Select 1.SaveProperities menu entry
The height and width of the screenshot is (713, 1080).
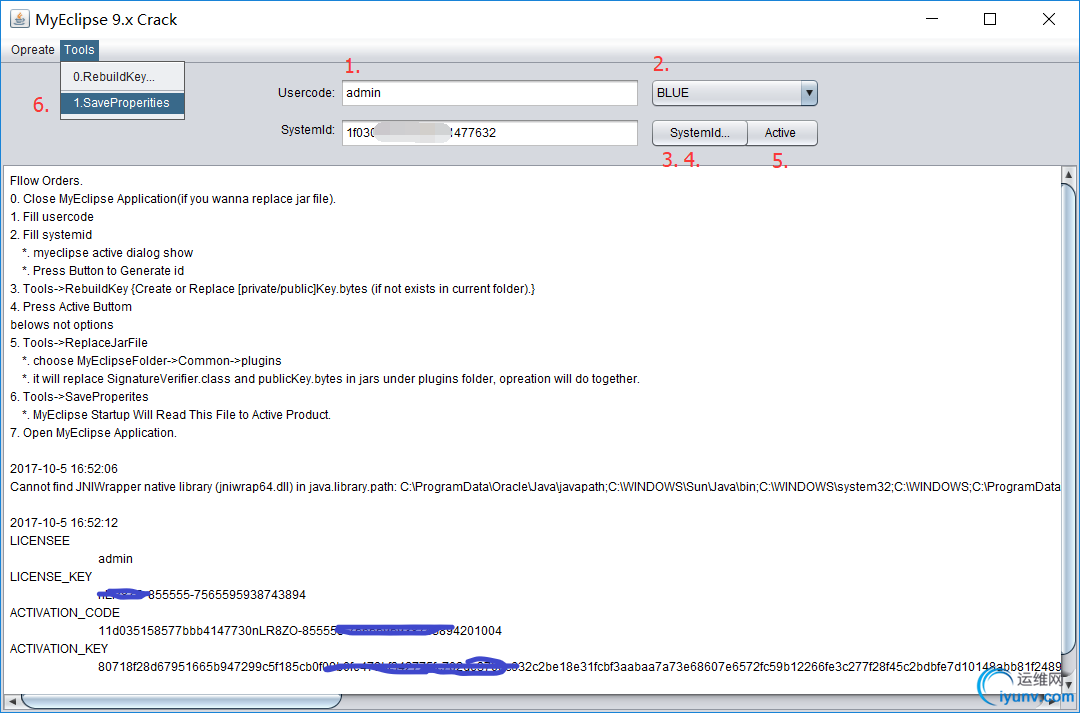[123, 103]
